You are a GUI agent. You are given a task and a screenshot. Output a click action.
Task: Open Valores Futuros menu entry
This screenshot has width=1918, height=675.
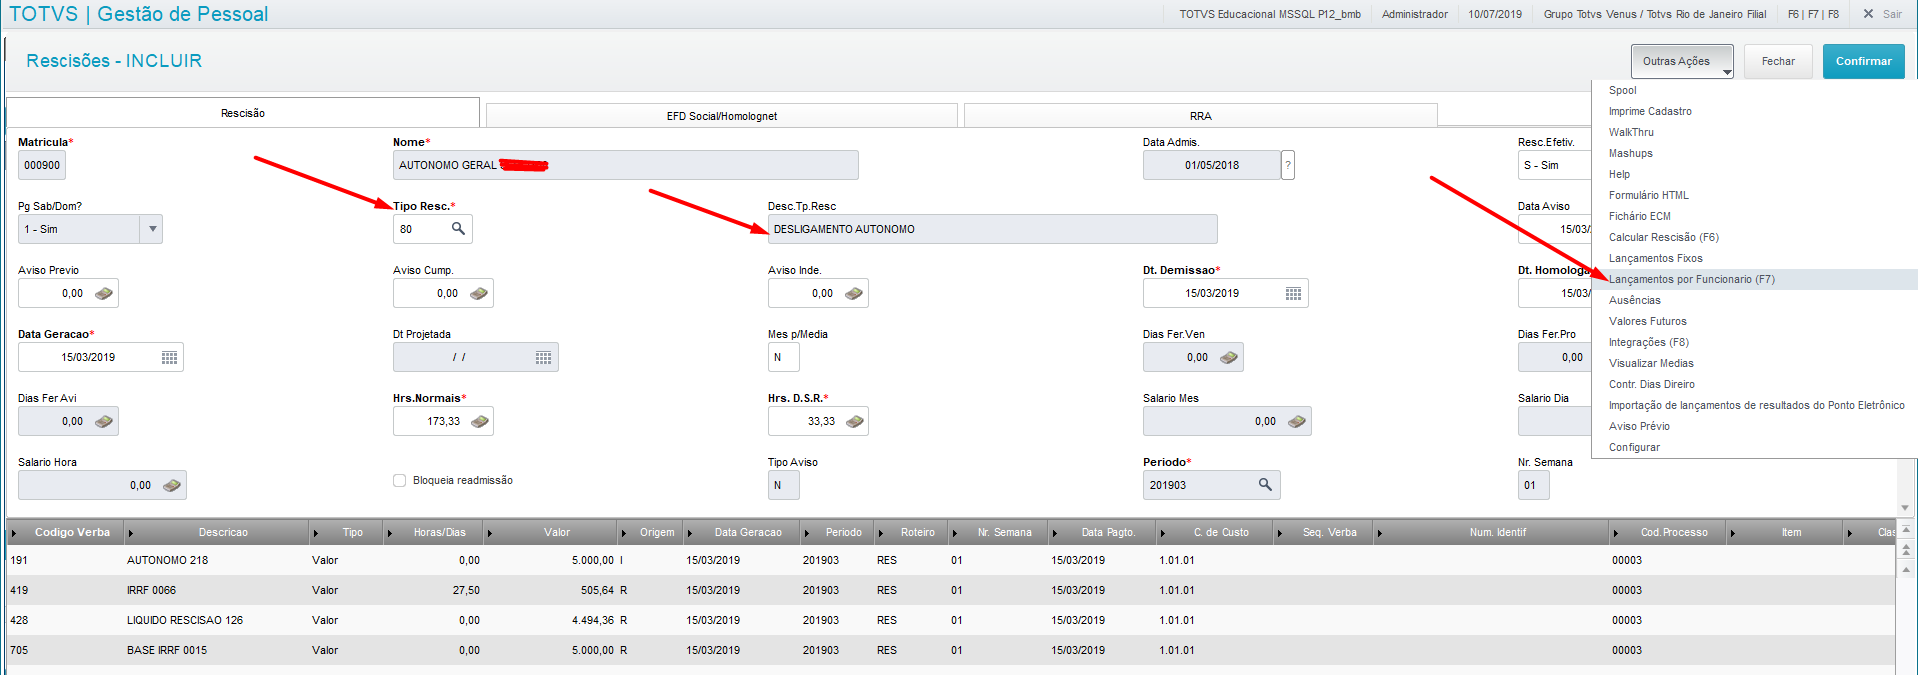pos(1755,321)
